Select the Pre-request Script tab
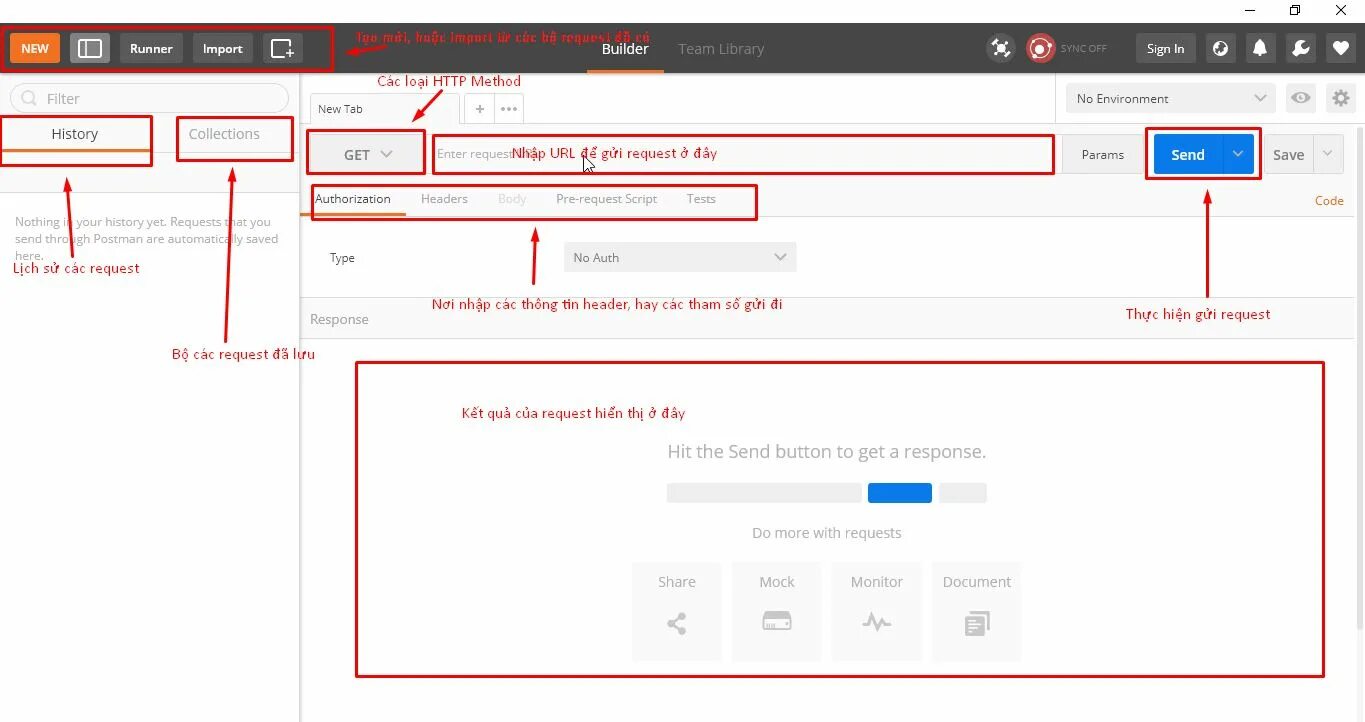Image resolution: width=1365 pixels, height=722 pixels. [x=606, y=199]
